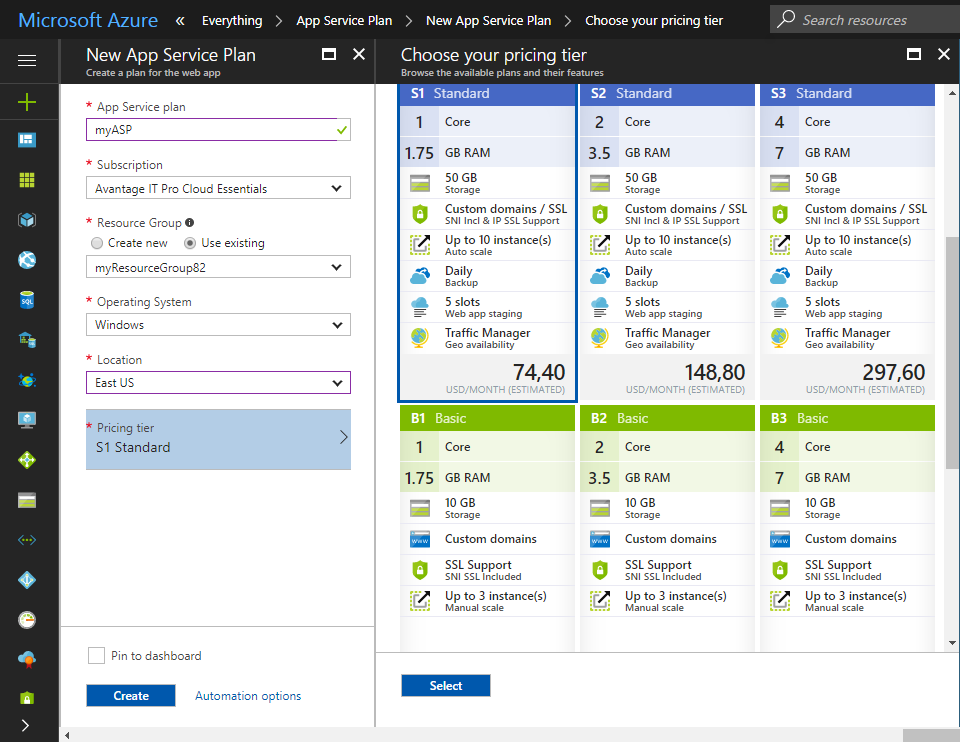
Task: Click B1 Custom domains www icon
Action: pos(420,539)
